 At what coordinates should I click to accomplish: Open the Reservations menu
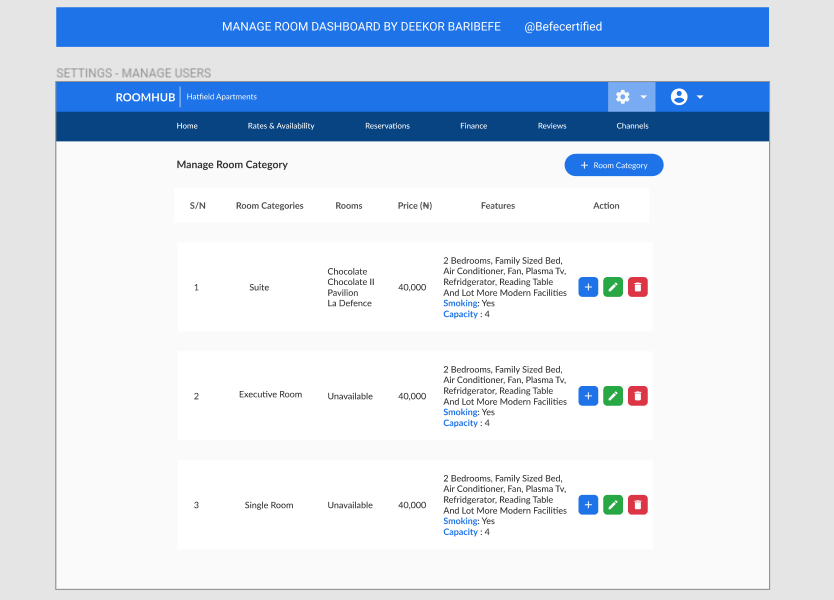point(387,126)
